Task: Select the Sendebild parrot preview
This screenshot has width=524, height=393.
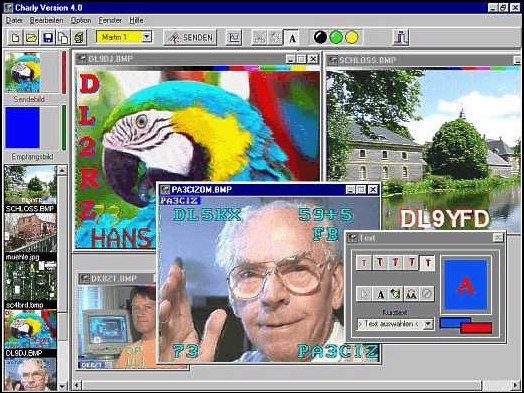Action: 23,72
